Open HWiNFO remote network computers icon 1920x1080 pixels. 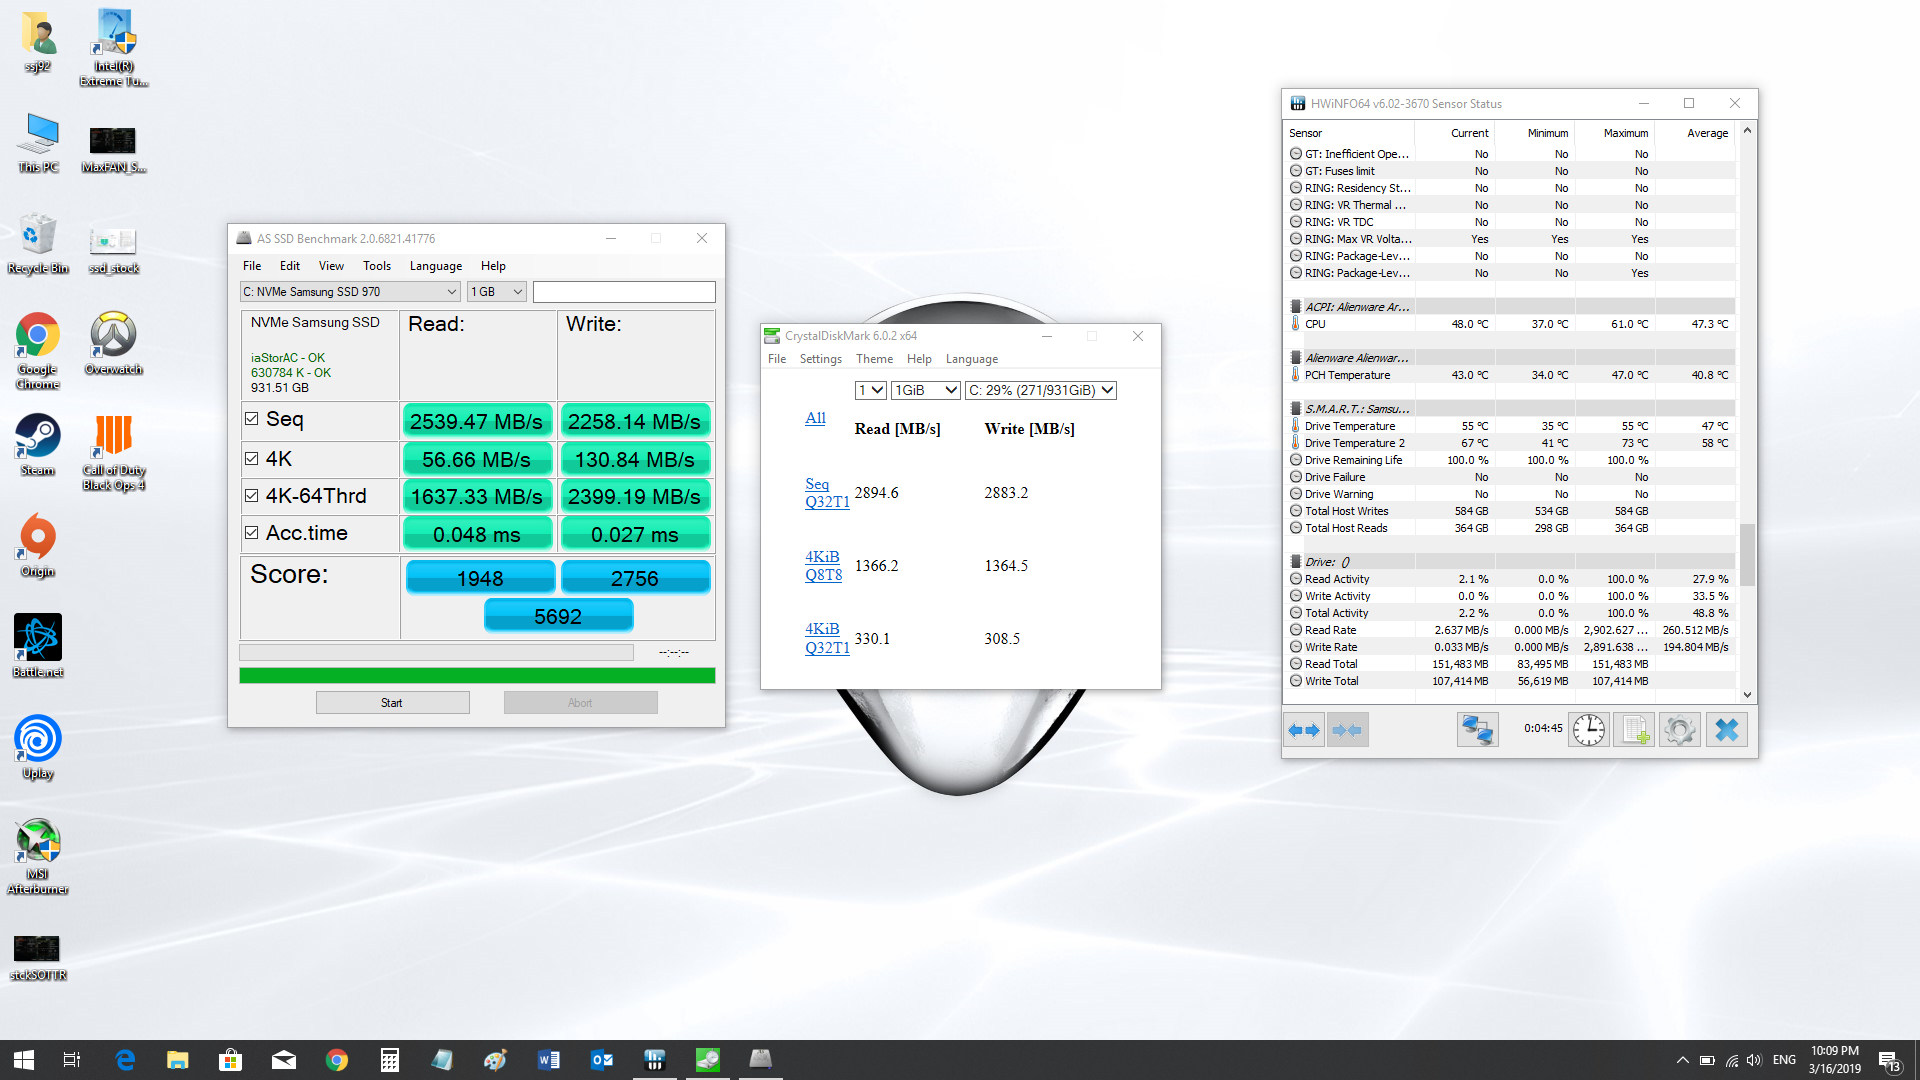tap(1477, 730)
